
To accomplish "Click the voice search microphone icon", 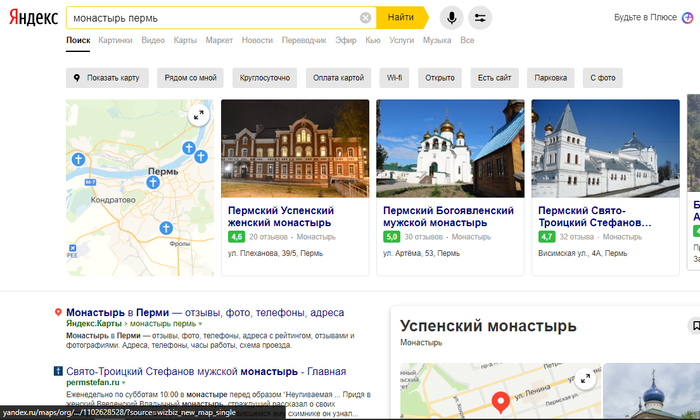I will [x=451, y=17].
